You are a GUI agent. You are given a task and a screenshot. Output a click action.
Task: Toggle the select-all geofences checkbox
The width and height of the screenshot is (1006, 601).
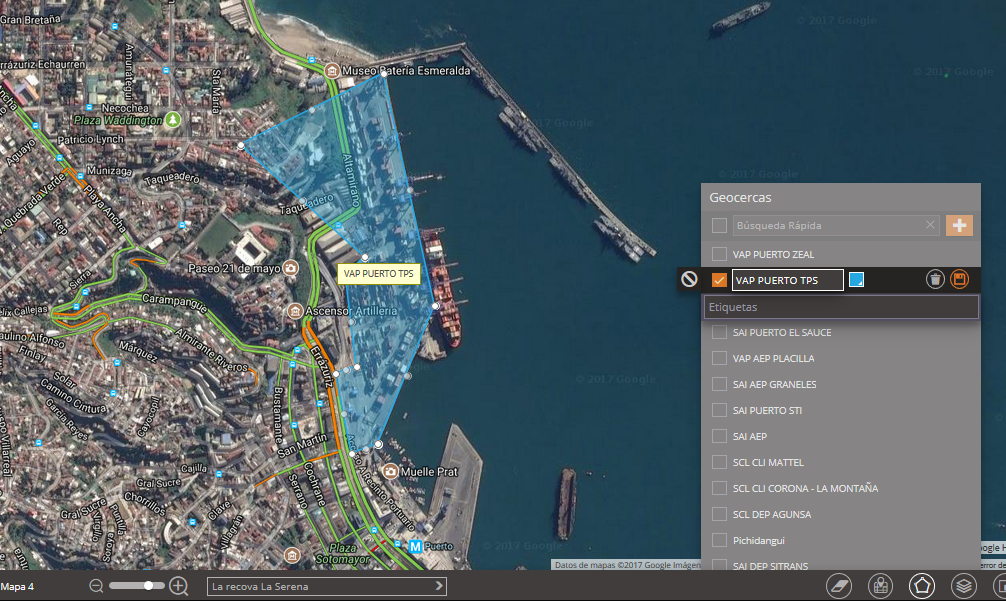pyautogui.click(x=719, y=226)
